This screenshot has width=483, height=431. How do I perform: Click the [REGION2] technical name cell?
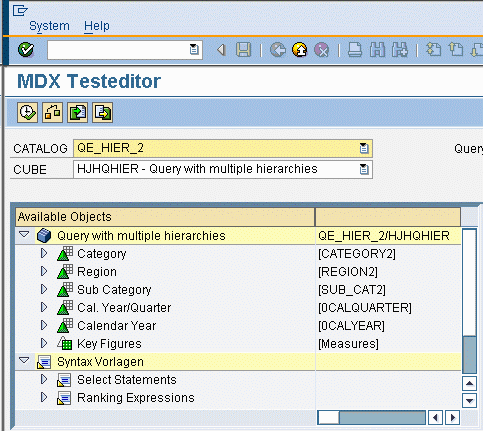point(348,272)
